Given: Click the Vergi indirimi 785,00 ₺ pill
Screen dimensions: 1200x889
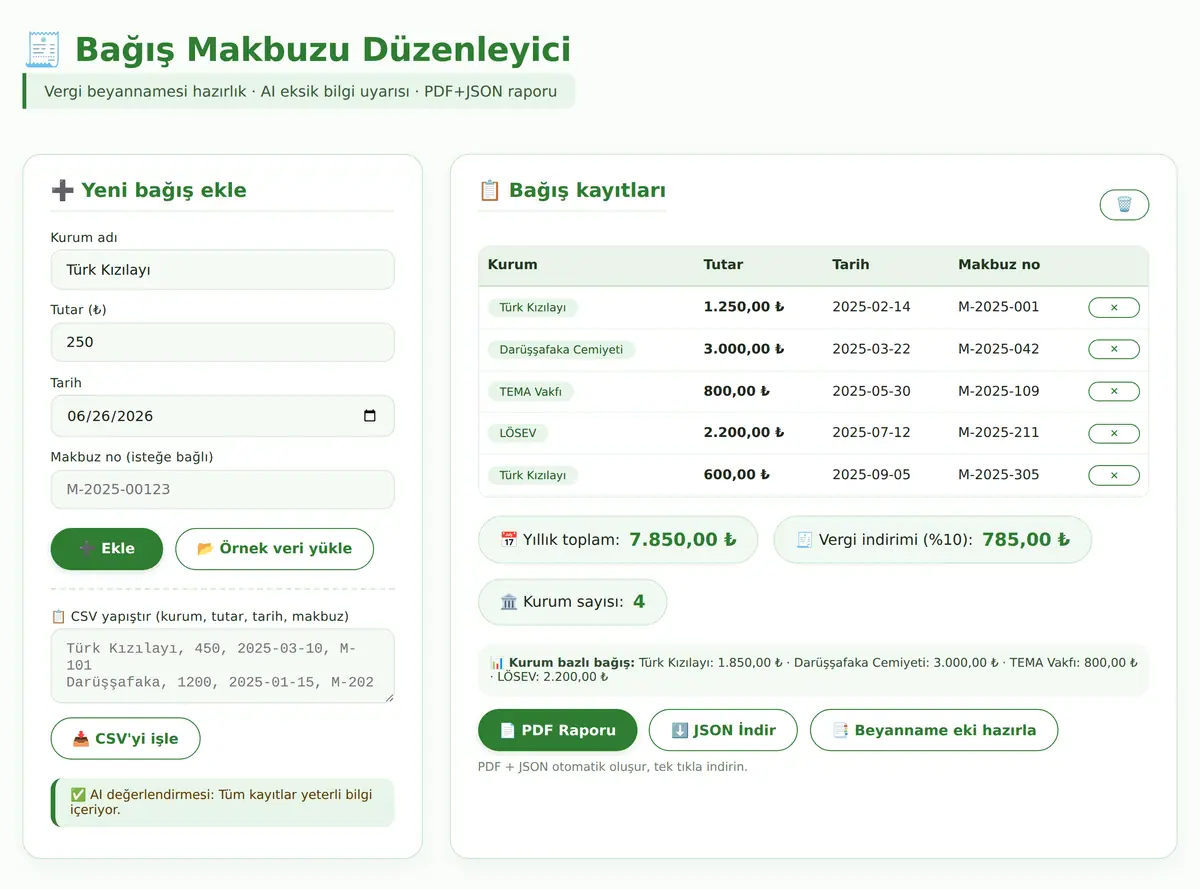Looking at the screenshot, I should click(x=932, y=540).
